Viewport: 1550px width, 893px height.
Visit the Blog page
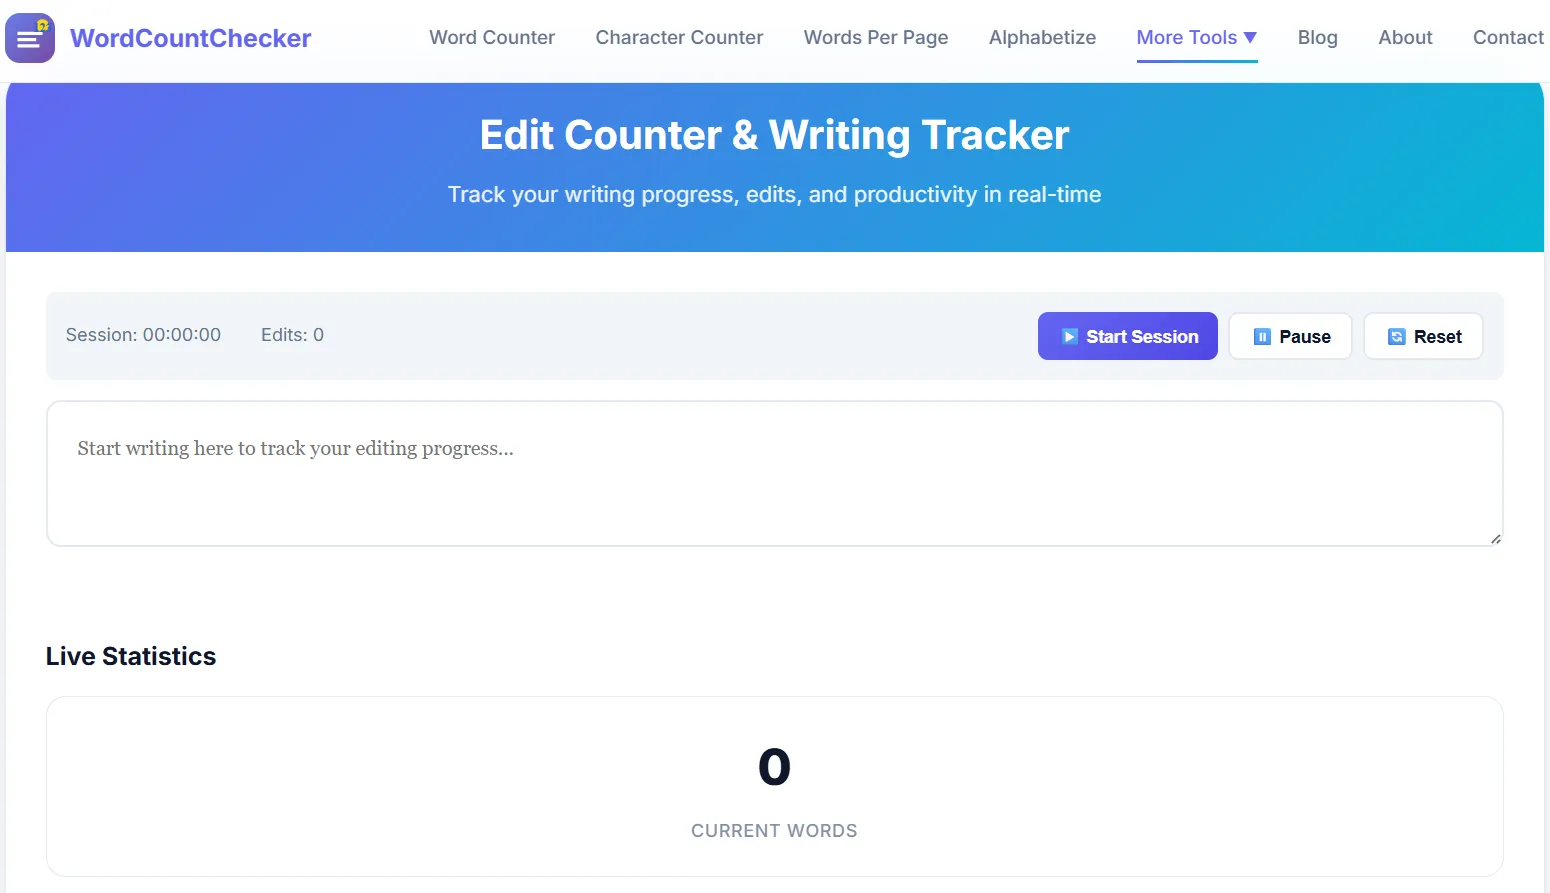point(1317,38)
